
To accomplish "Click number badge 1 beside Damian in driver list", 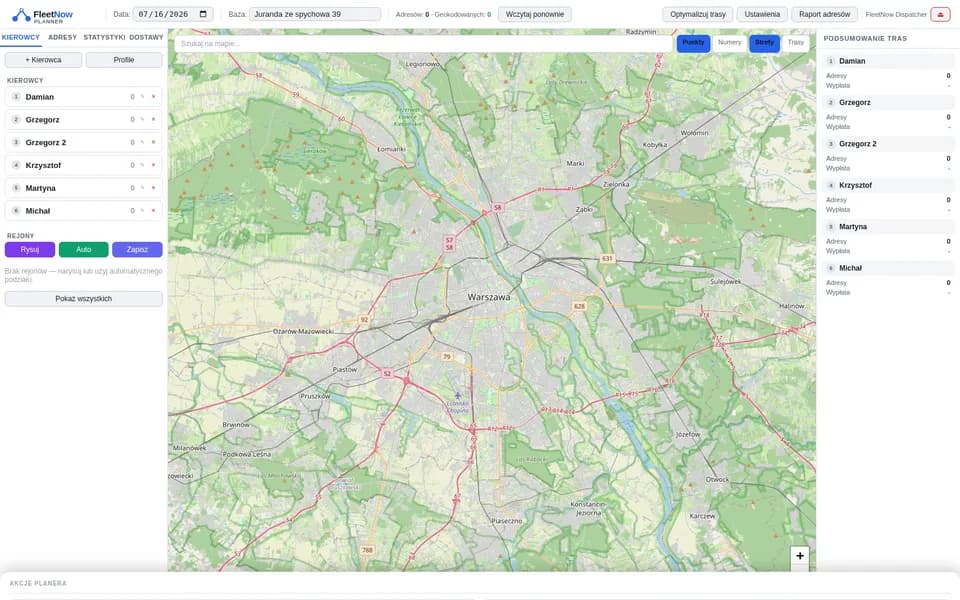I will click(x=16, y=97).
